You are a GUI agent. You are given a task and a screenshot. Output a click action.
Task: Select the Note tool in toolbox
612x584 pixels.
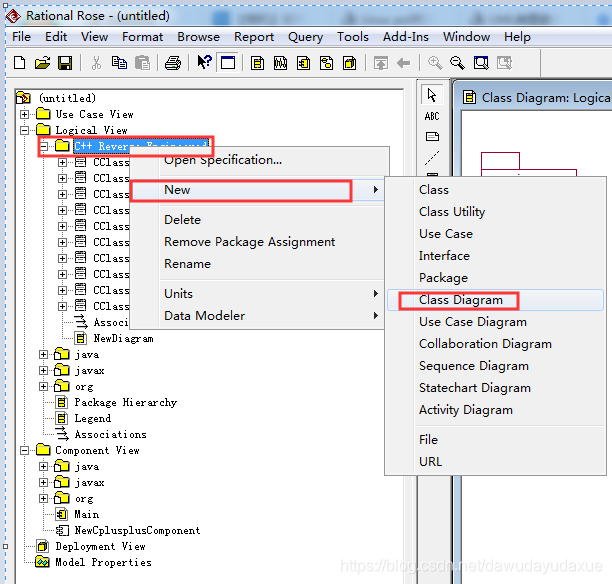click(x=432, y=137)
